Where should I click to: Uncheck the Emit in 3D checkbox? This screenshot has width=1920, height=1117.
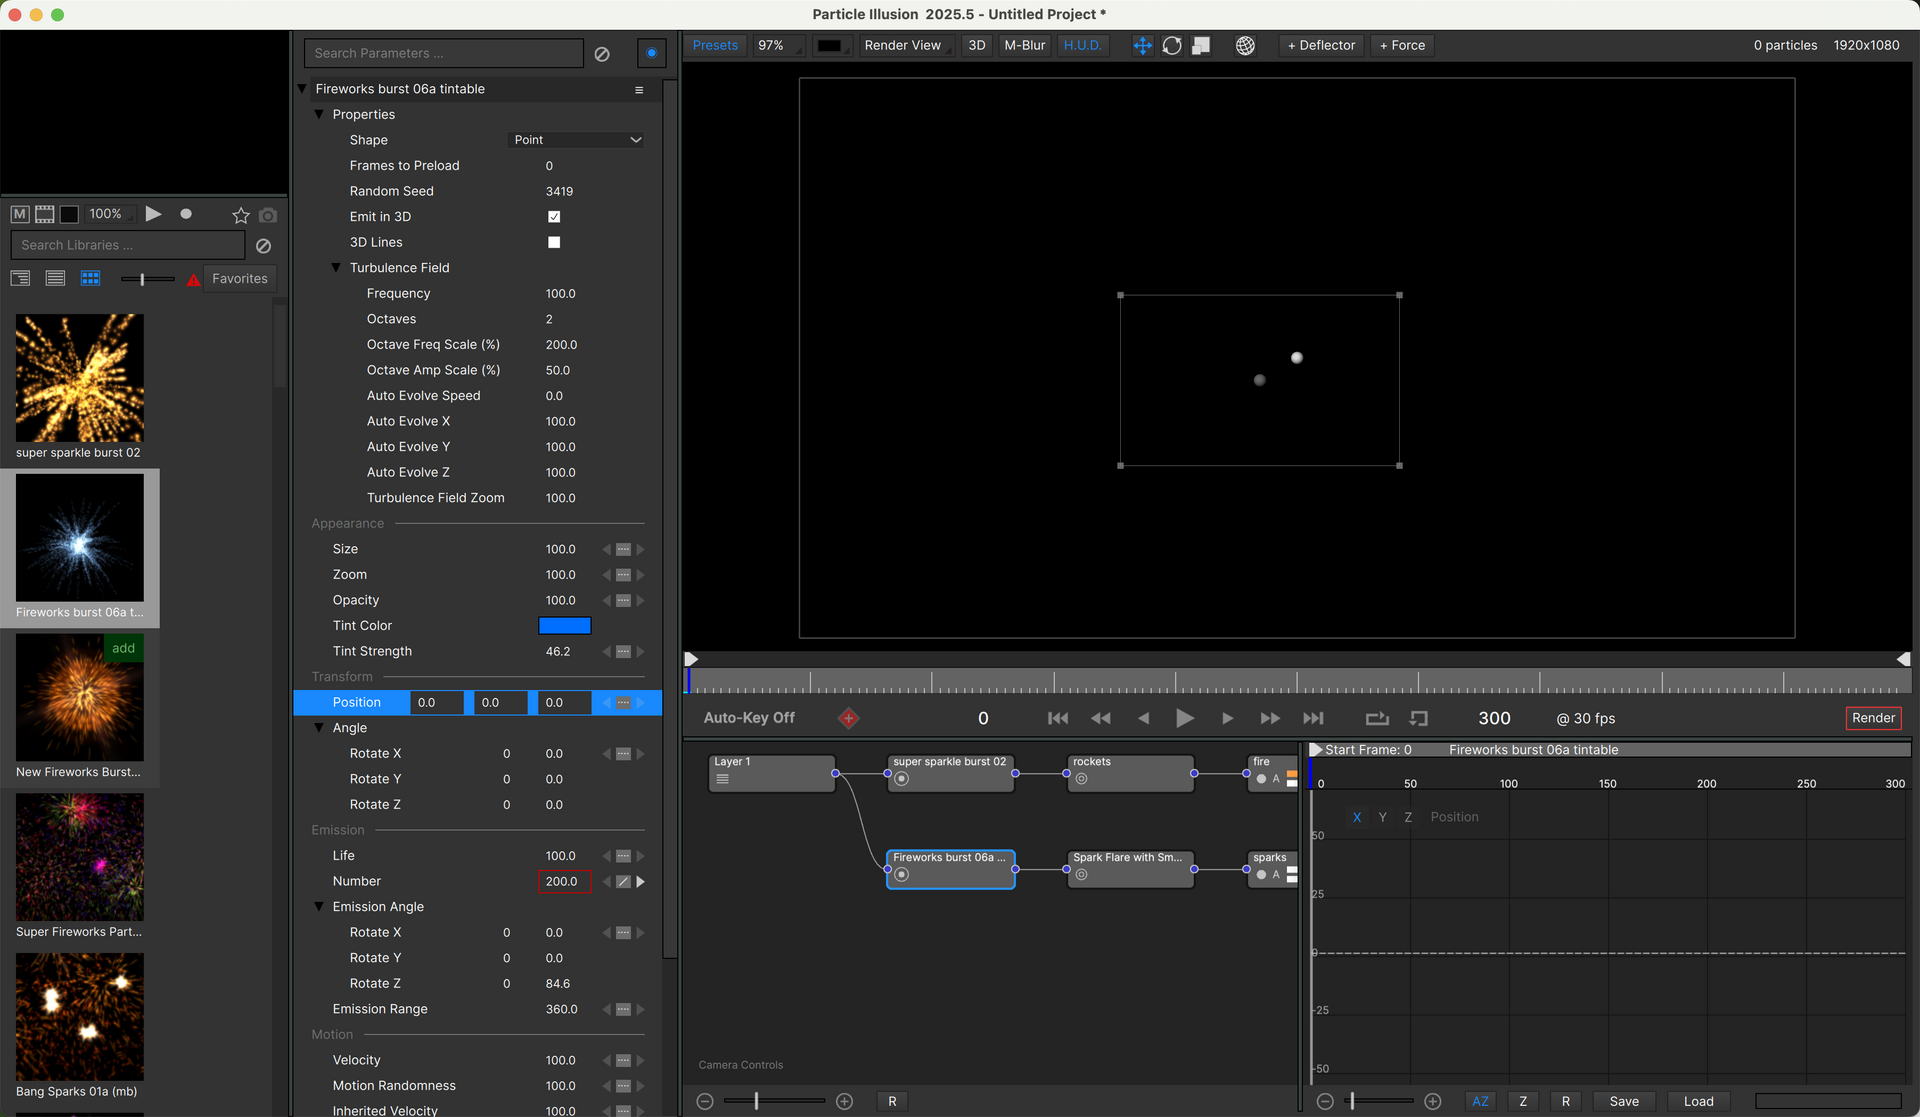(554, 217)
